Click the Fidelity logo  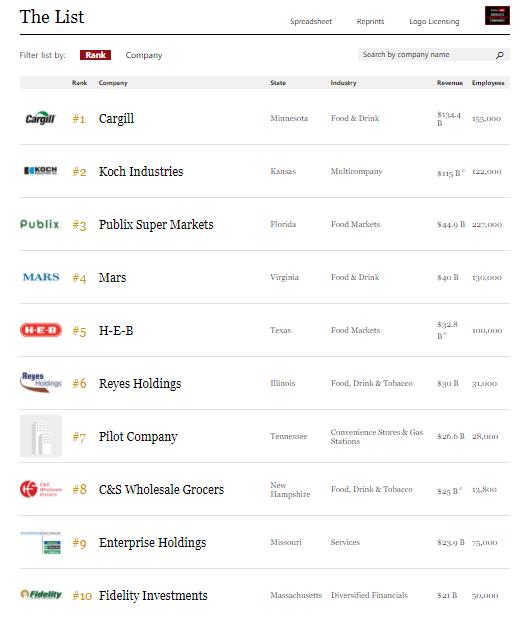tap(41, 594)
